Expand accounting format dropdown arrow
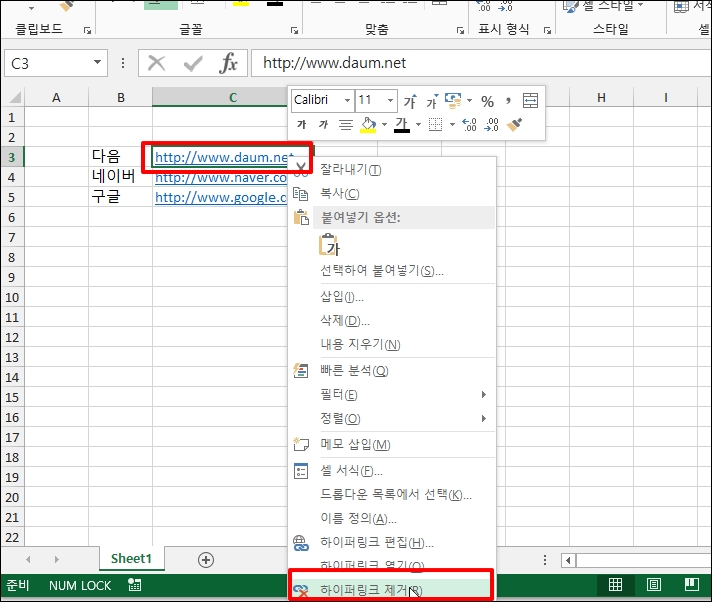Screen dimensions: 712x602 pos(470,101)
